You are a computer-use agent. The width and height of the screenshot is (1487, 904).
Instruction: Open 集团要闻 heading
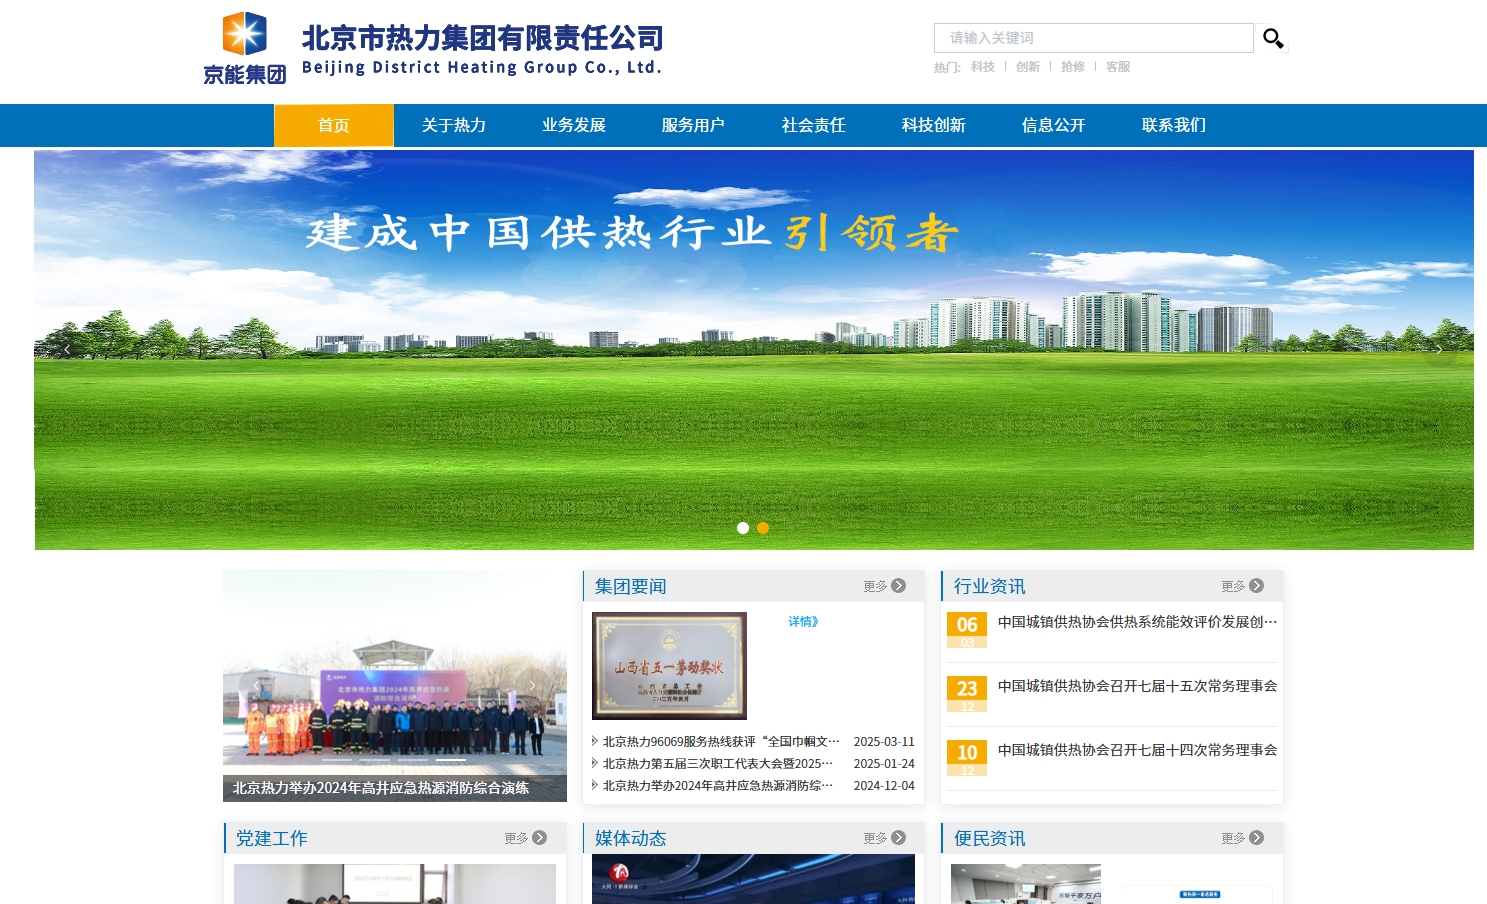pos(630,587)
